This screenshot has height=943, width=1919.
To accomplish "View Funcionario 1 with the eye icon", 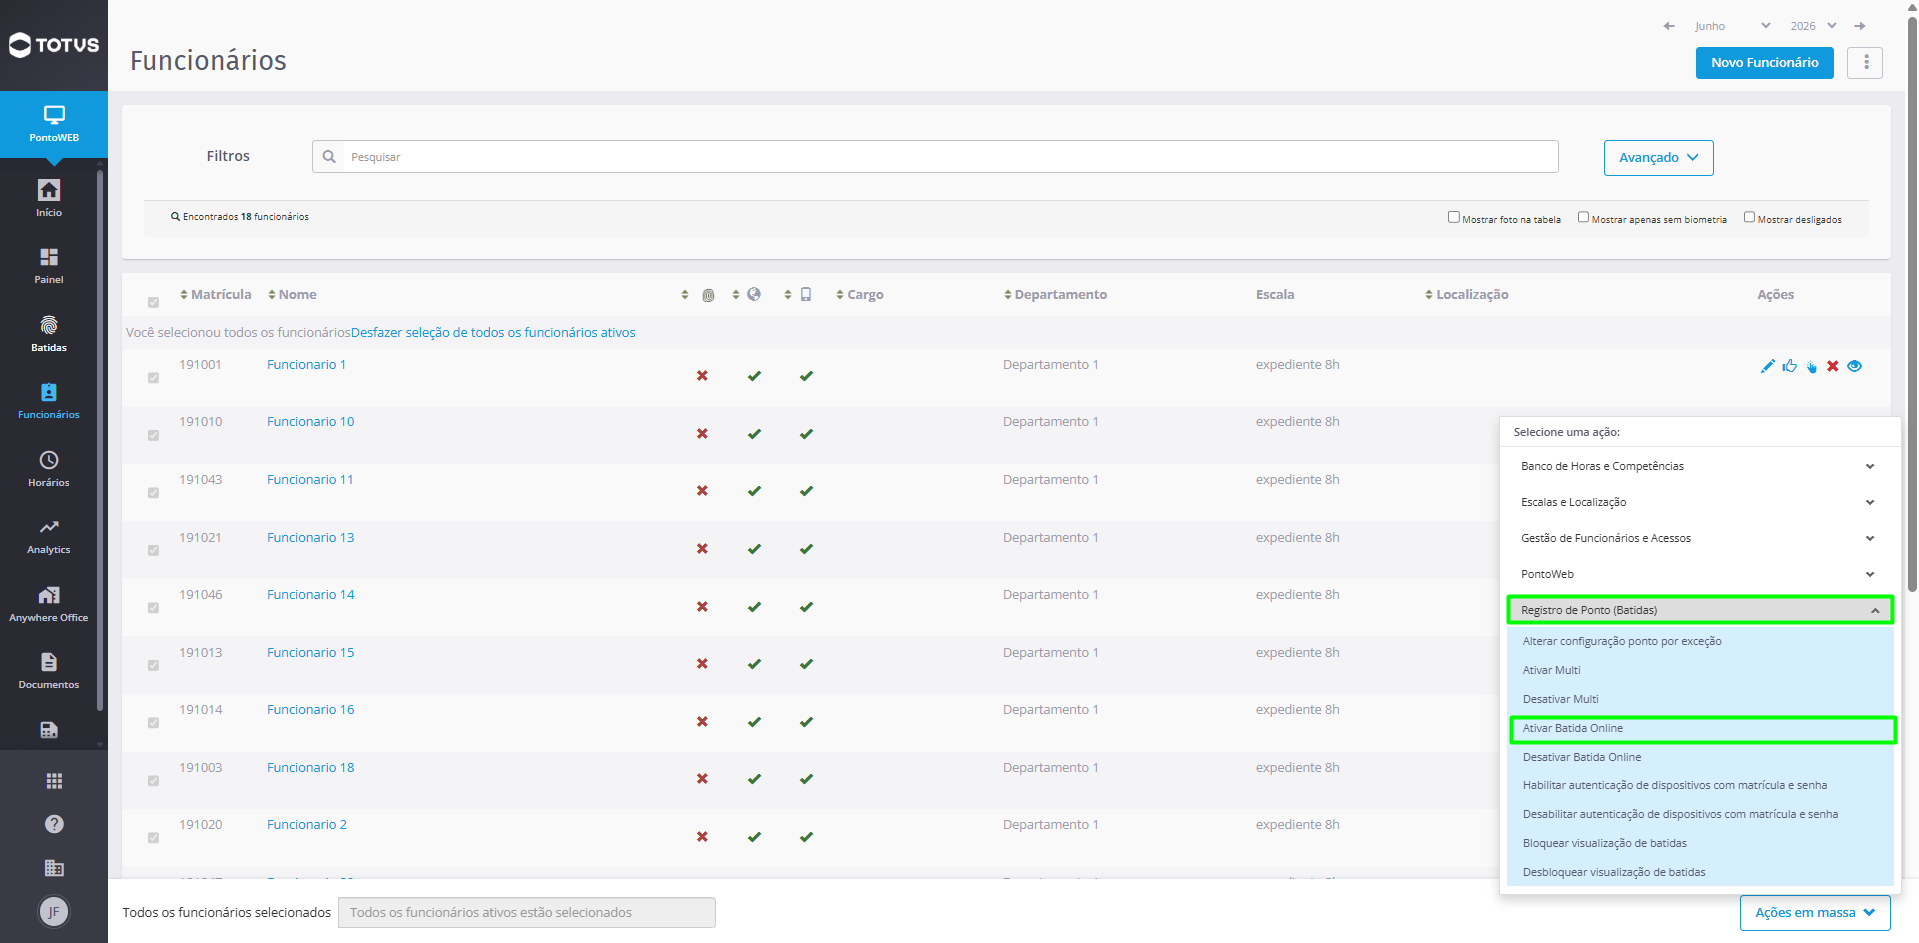I will (1855, 366).
